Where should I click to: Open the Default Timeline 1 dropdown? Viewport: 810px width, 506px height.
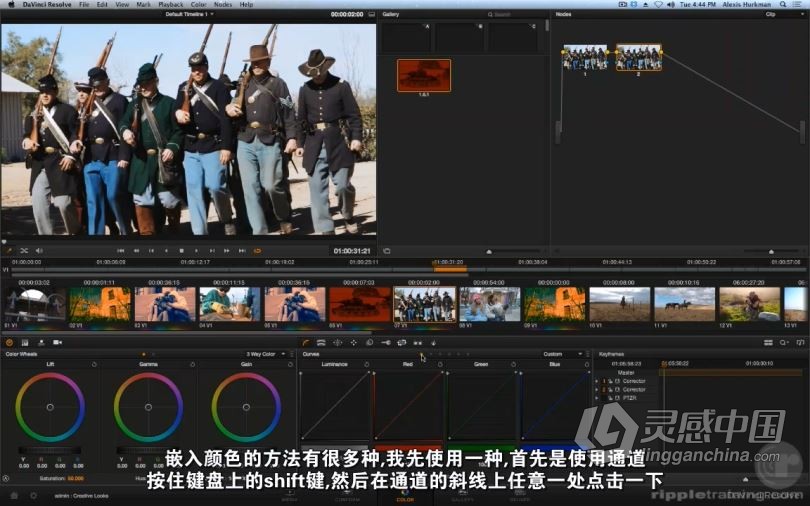point(189,14)
